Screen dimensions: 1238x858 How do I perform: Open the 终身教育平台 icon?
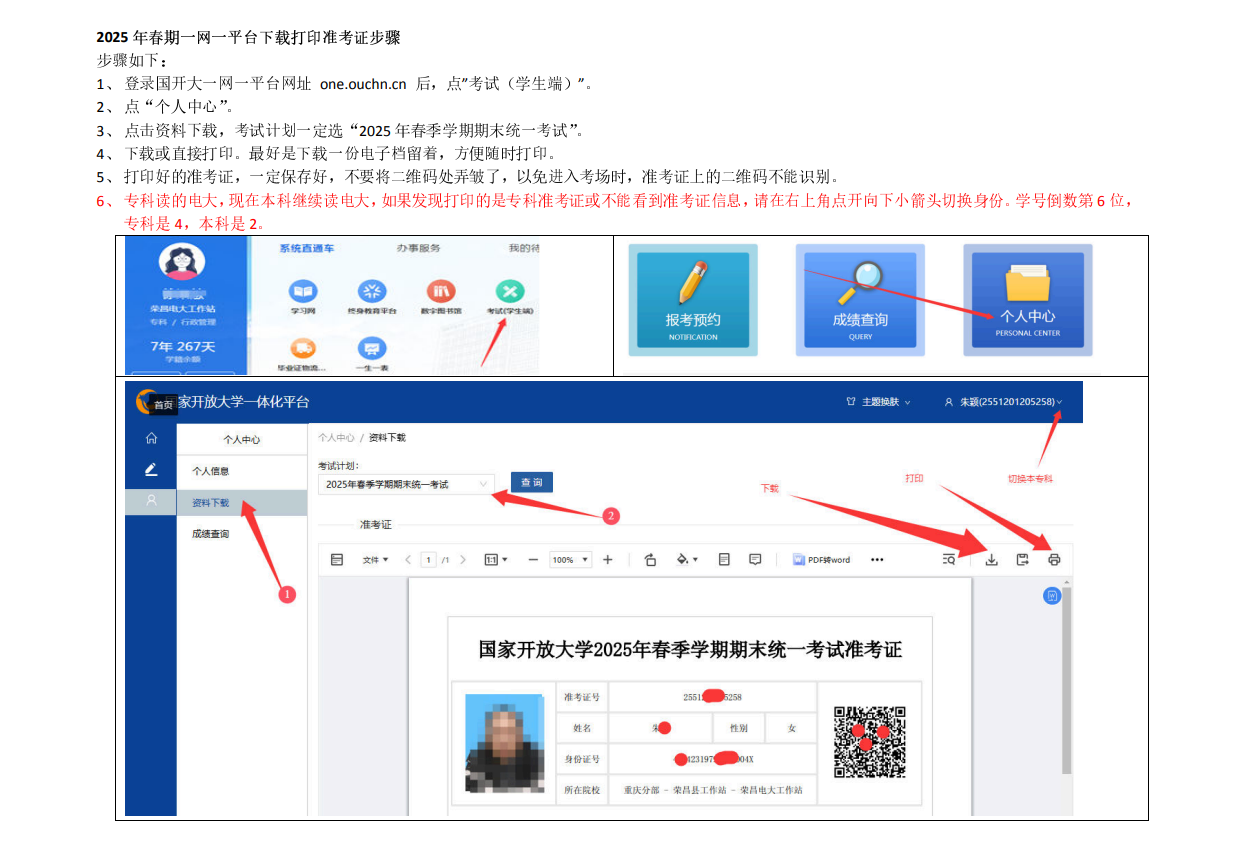372,291
